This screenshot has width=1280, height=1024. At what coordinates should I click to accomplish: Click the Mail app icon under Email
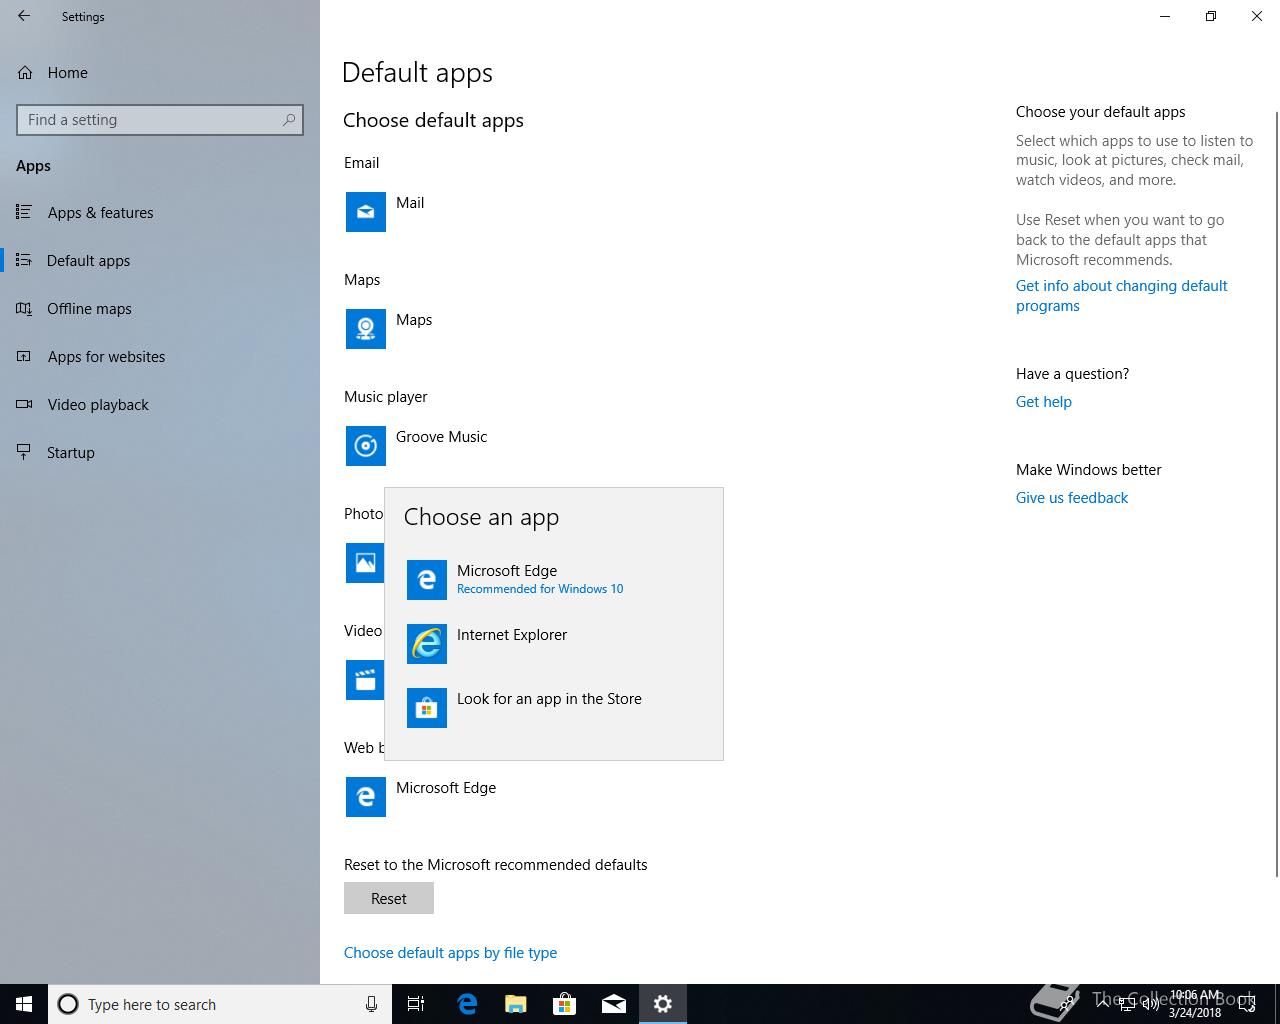[x=366, y=212]
